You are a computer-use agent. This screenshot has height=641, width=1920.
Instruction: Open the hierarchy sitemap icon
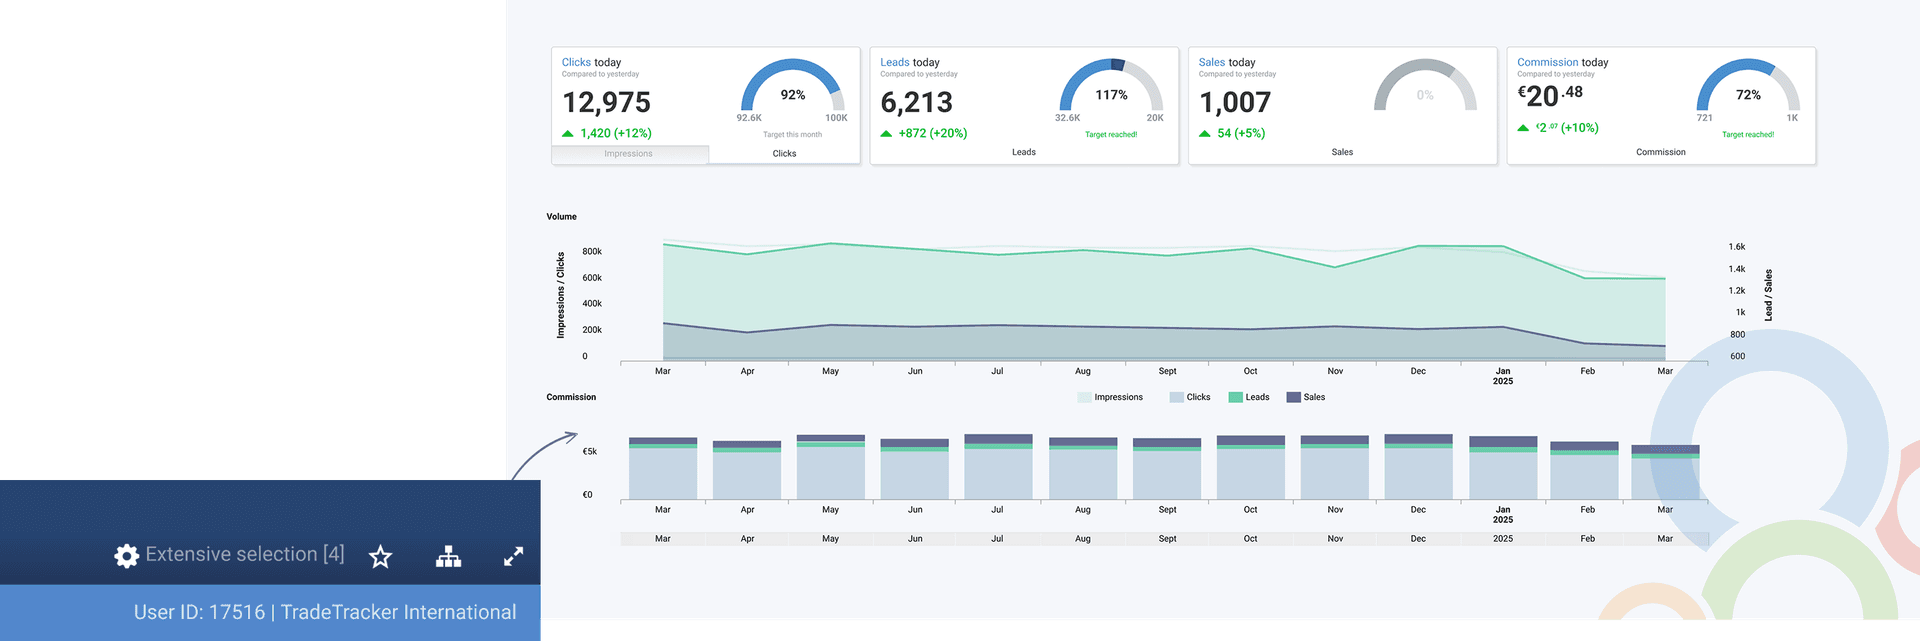pos(448,557)
